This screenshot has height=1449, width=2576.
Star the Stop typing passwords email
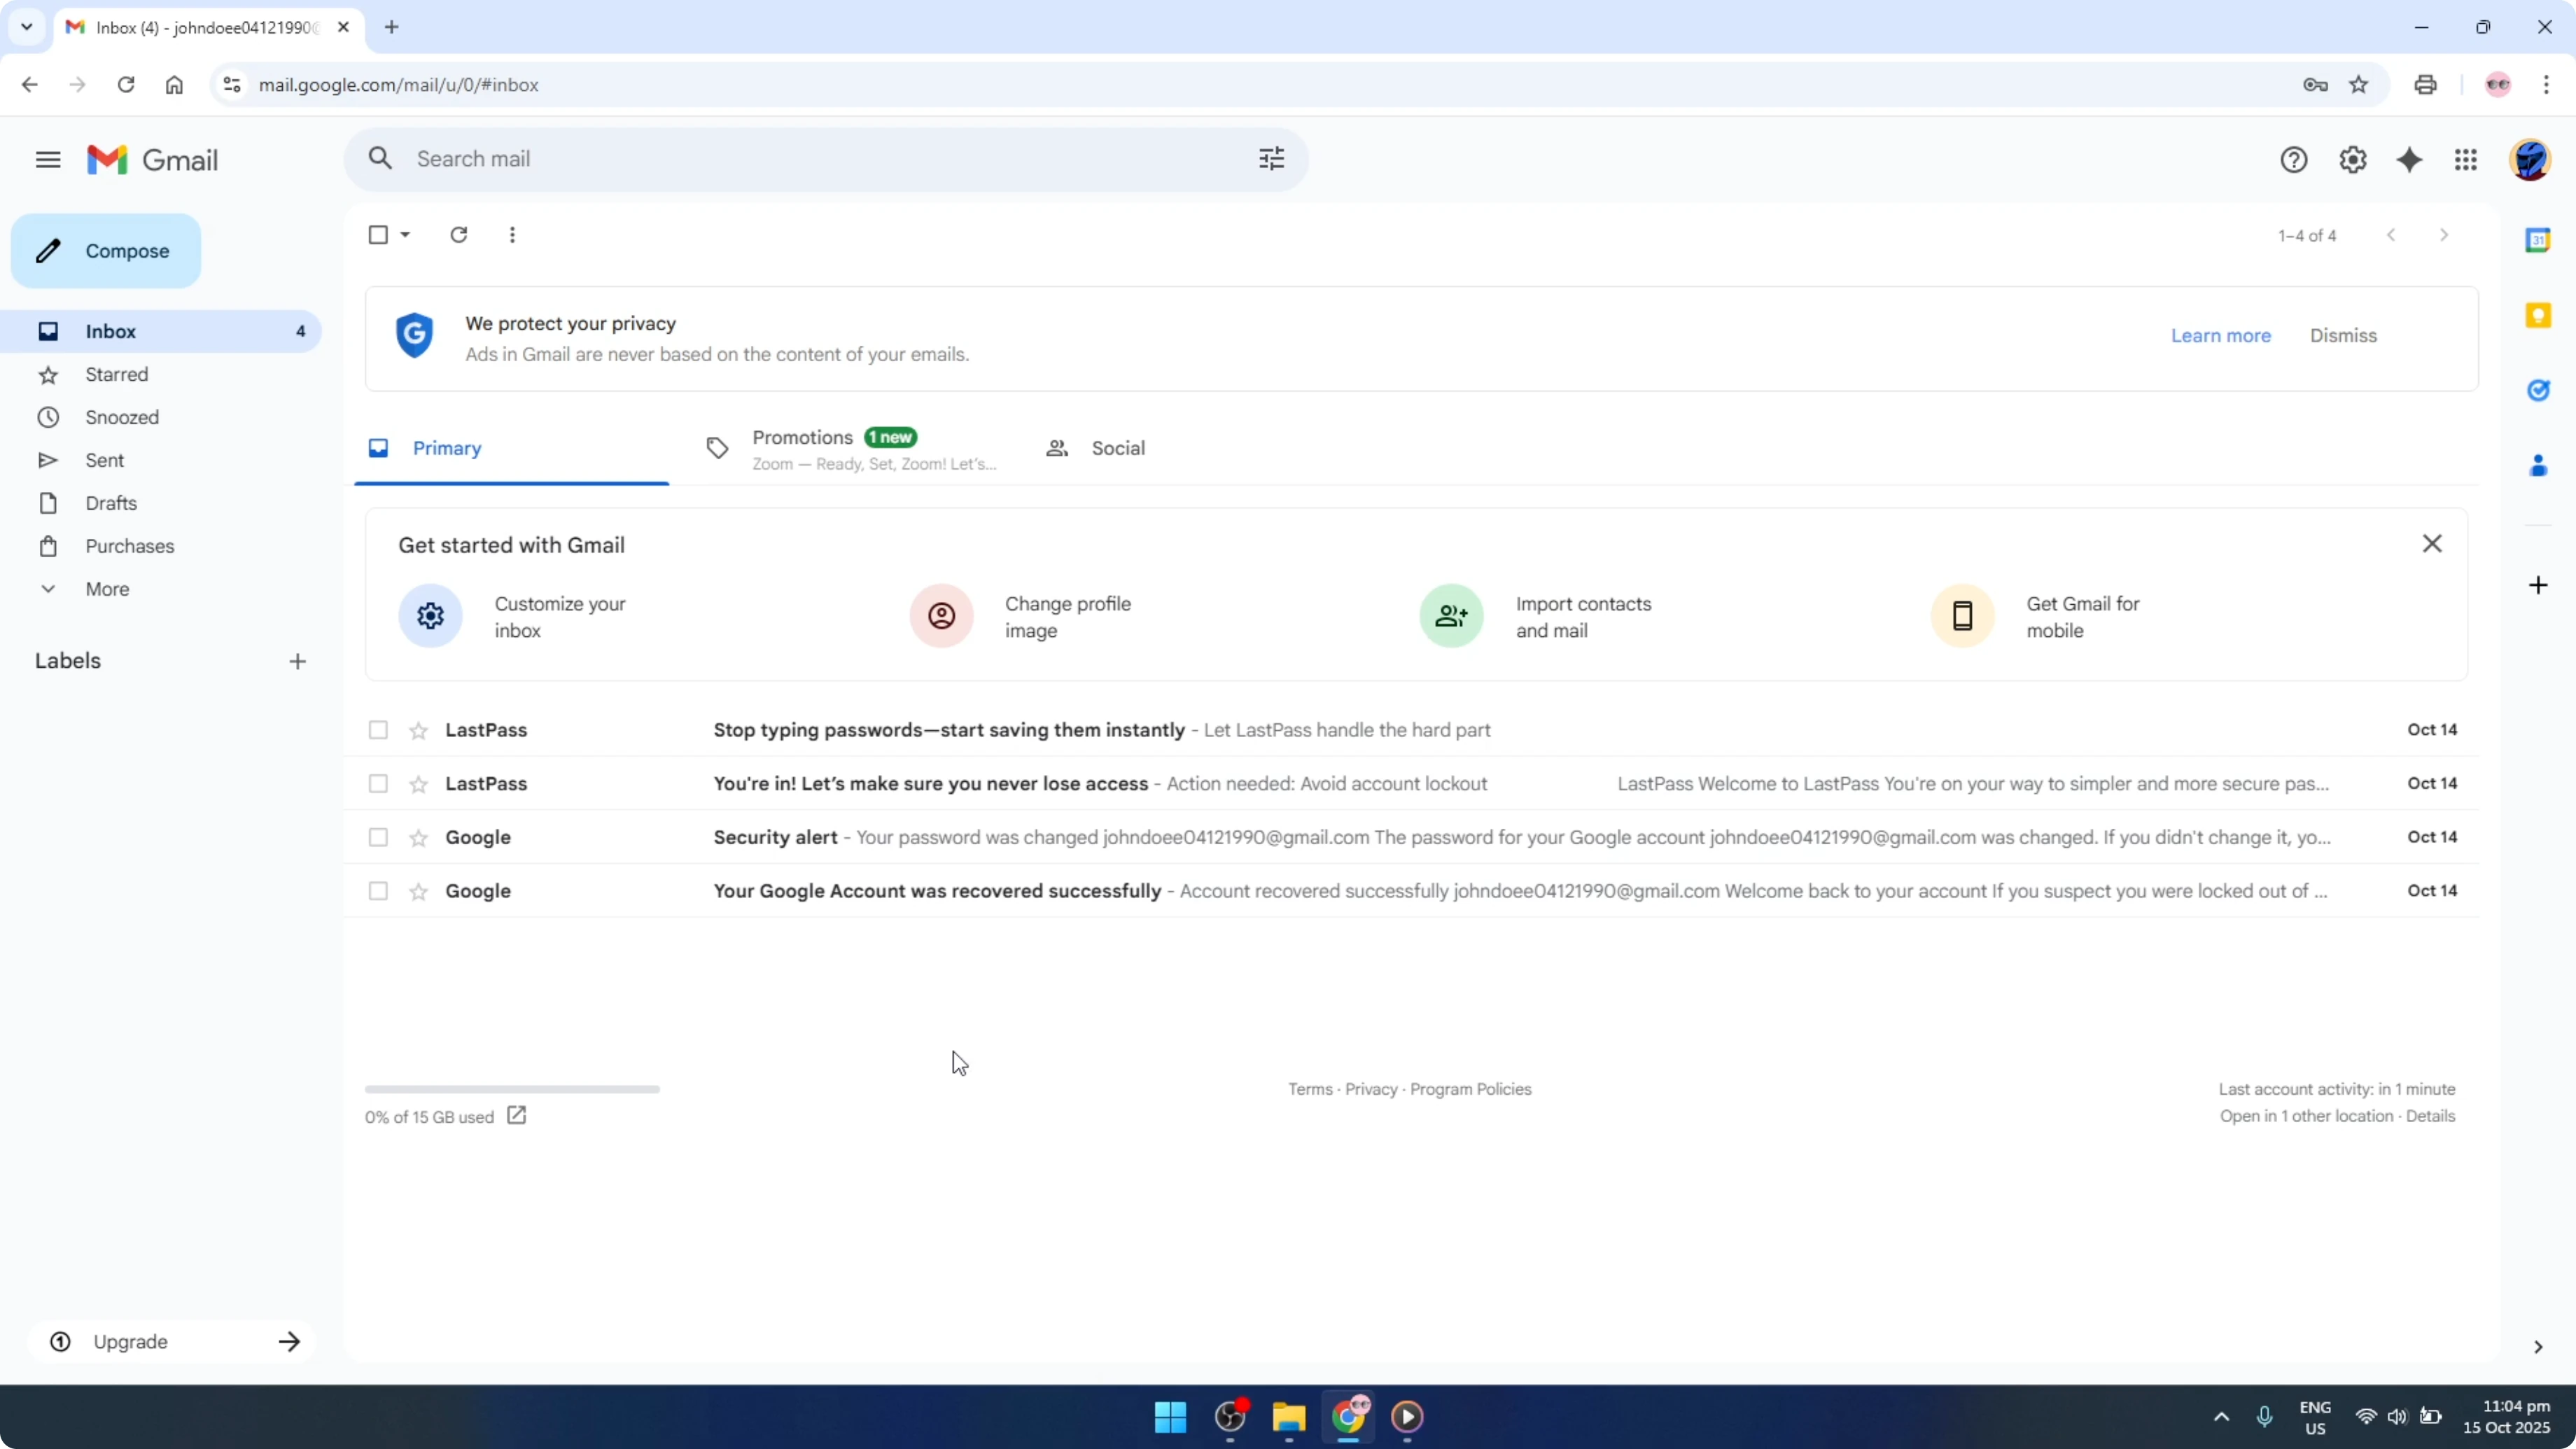tap(418, 731)
